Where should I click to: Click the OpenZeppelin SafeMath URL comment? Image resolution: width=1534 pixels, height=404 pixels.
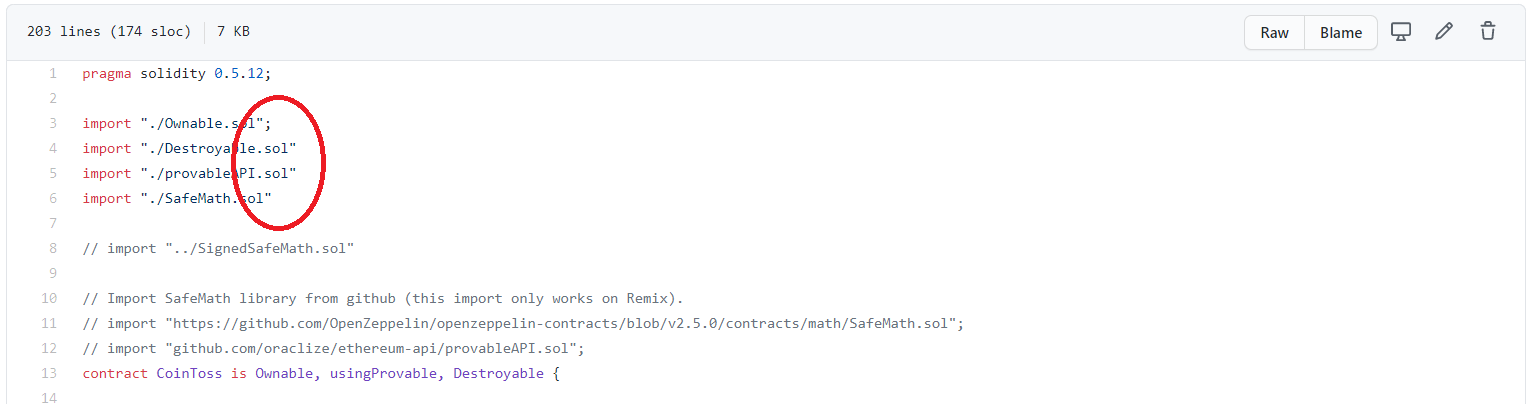(x=523, y=323)
